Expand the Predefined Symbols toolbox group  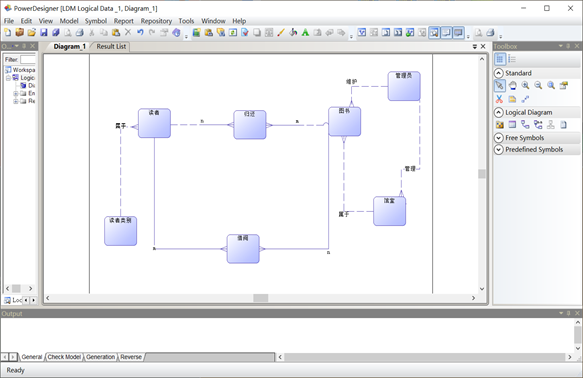pos(499,149)
